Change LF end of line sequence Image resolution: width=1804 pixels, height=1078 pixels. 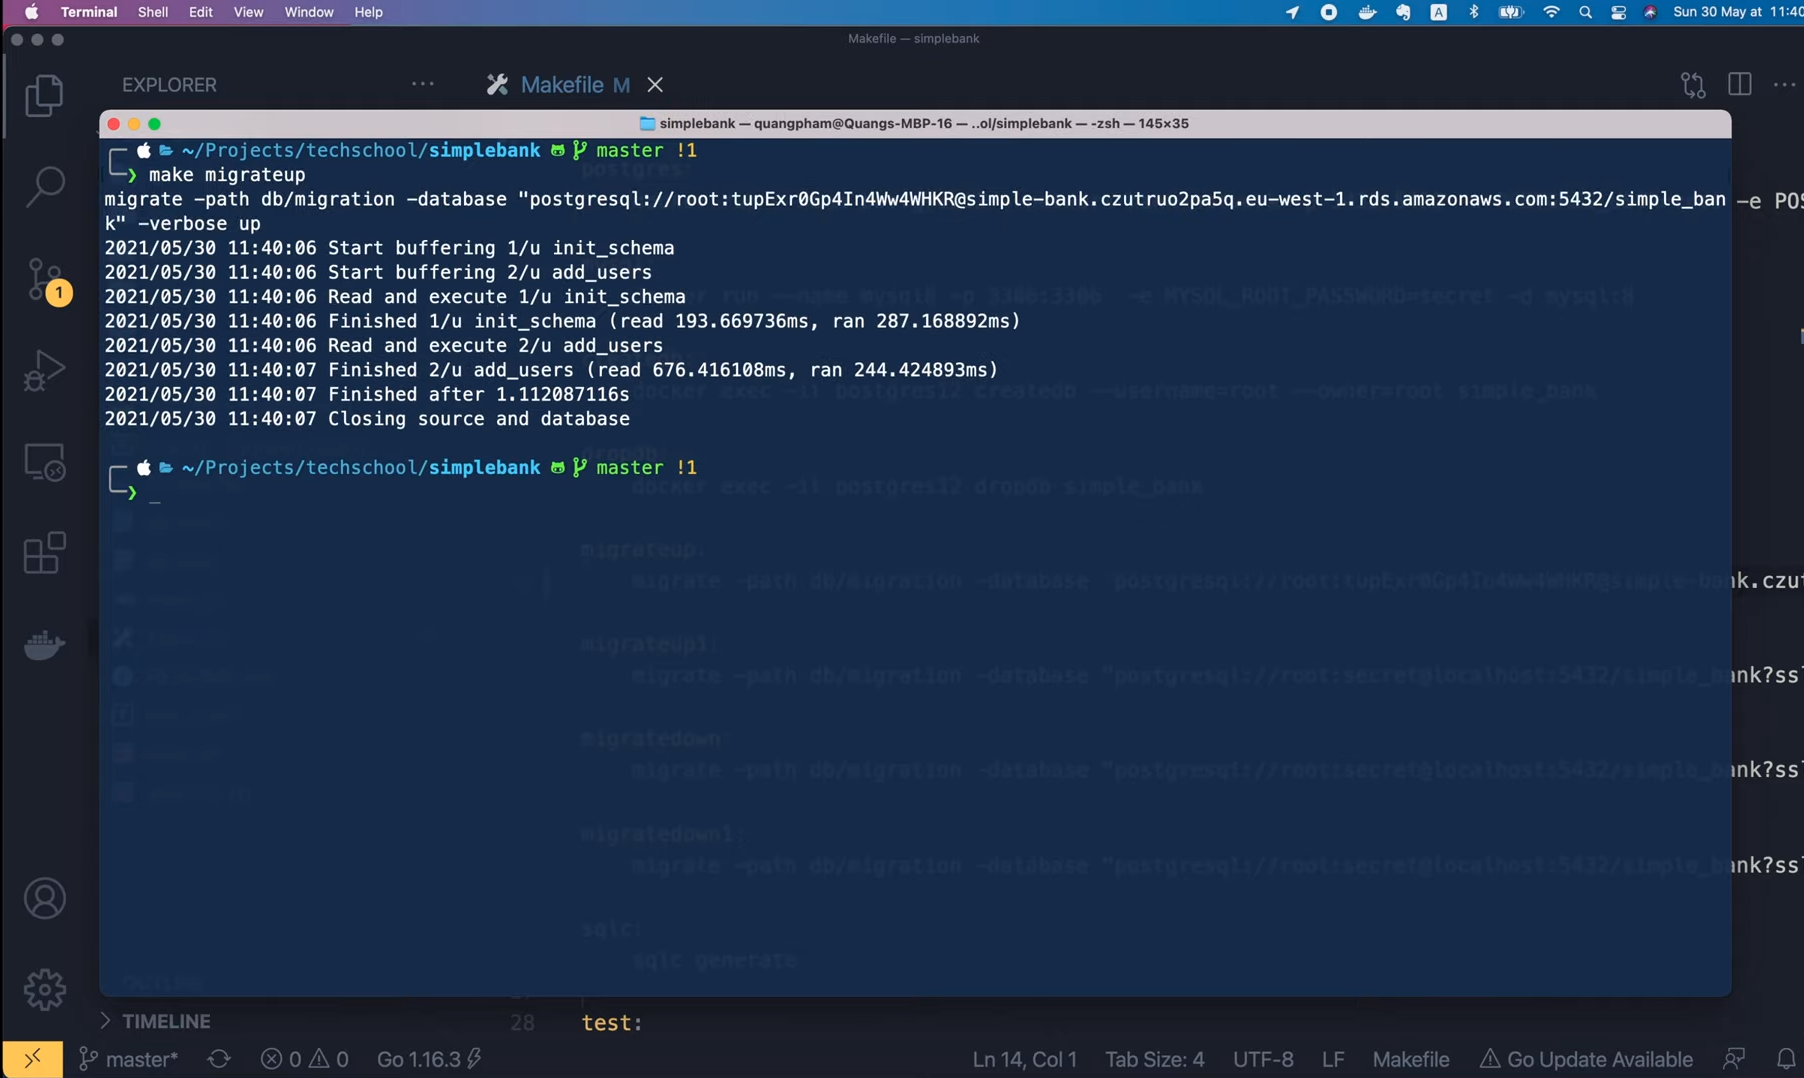pos(1332,1058)
